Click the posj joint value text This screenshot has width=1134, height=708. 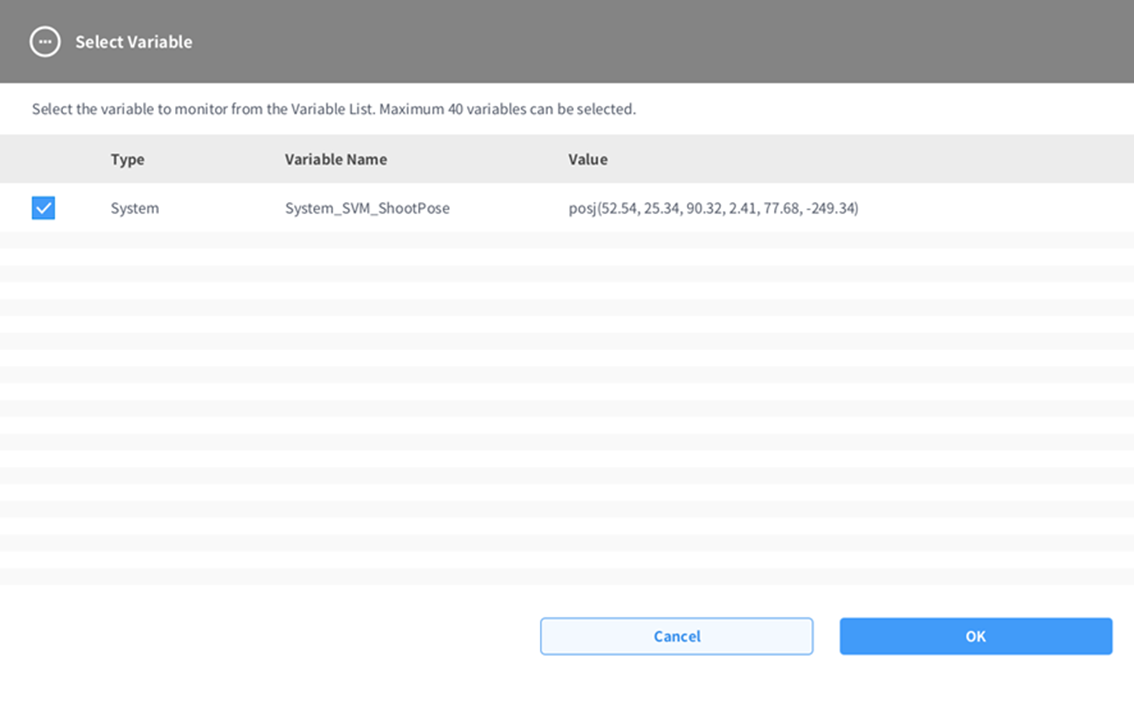click(713, 208)
